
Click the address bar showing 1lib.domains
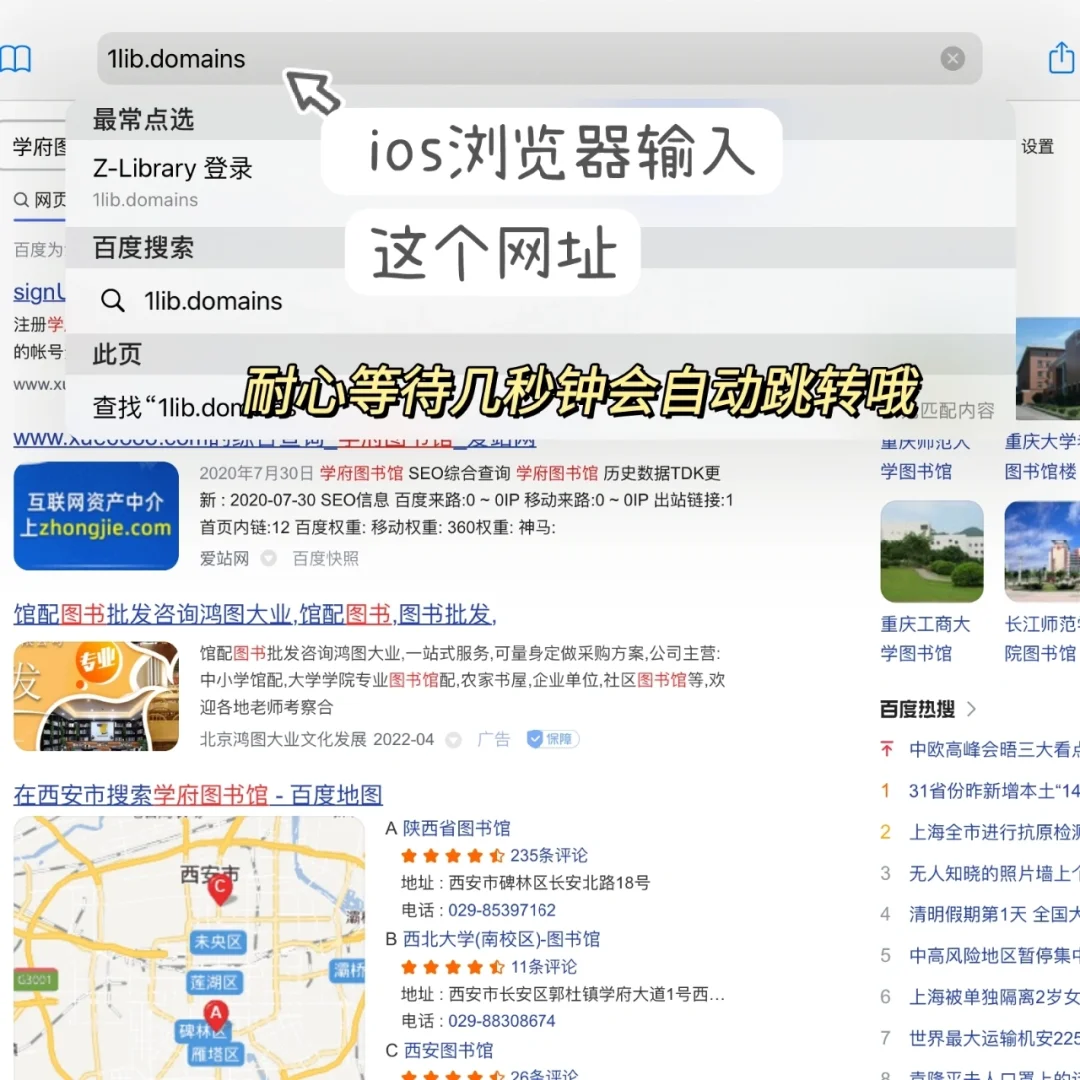539,59
